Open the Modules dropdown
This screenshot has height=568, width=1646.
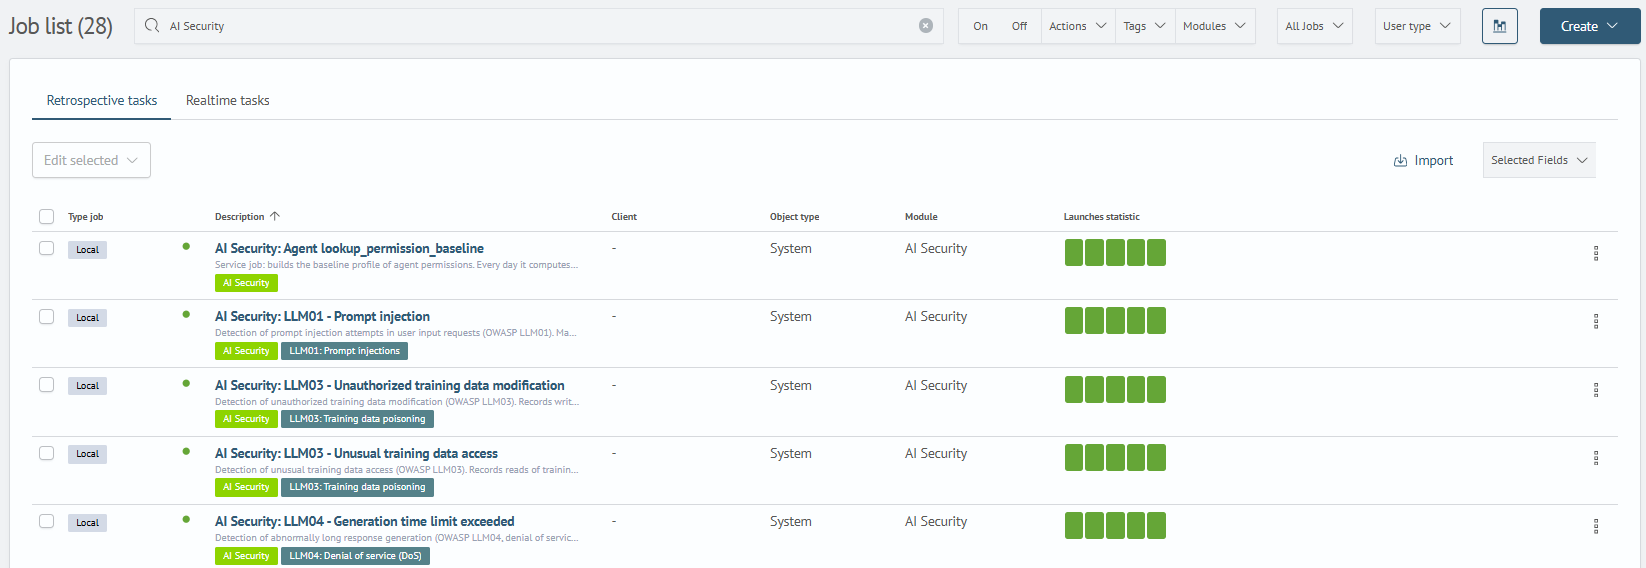click(x=1214, y=26)
